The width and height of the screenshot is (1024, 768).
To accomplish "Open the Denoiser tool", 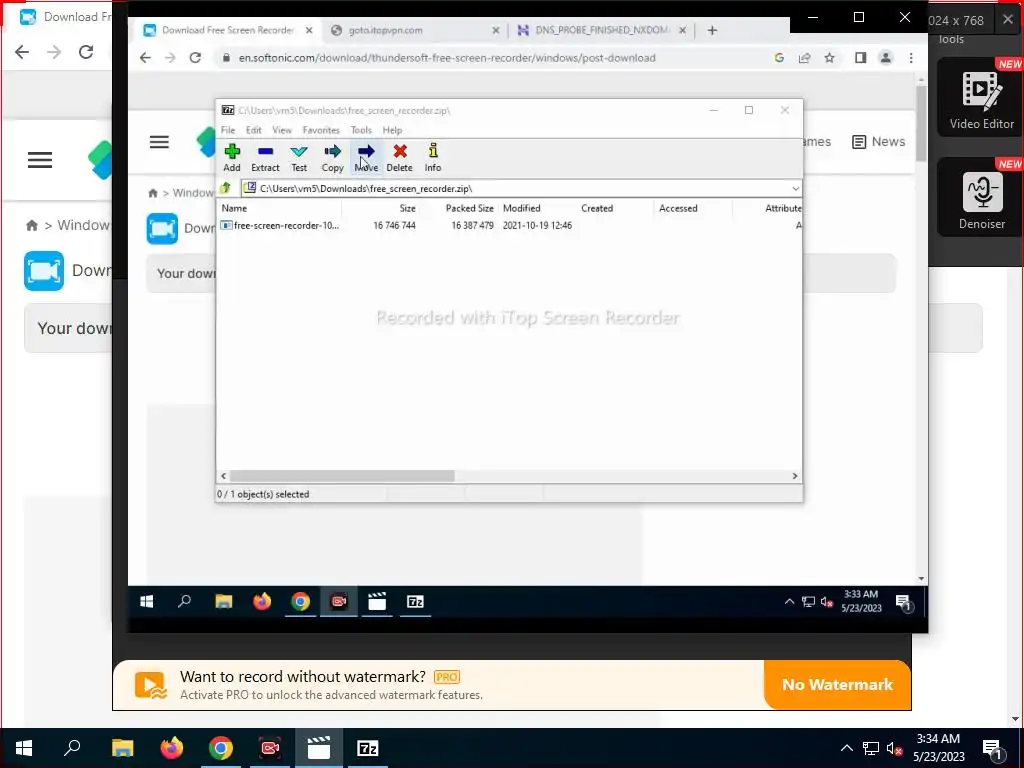I will point(981,197).
